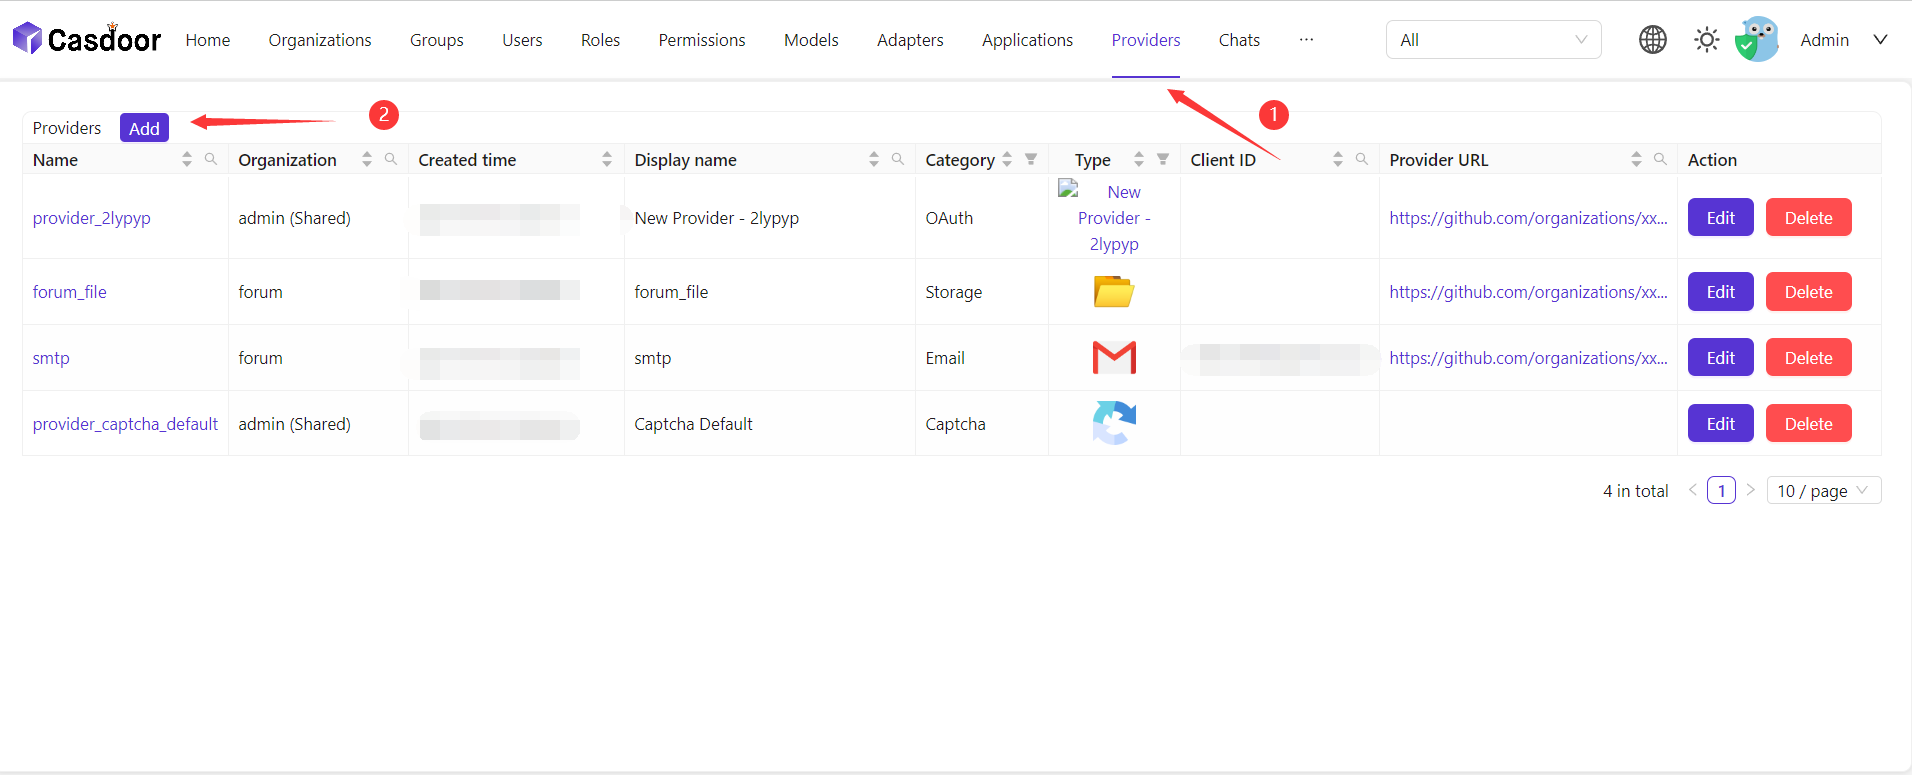Open the Type column filter icon

(x=1163, y=159)
